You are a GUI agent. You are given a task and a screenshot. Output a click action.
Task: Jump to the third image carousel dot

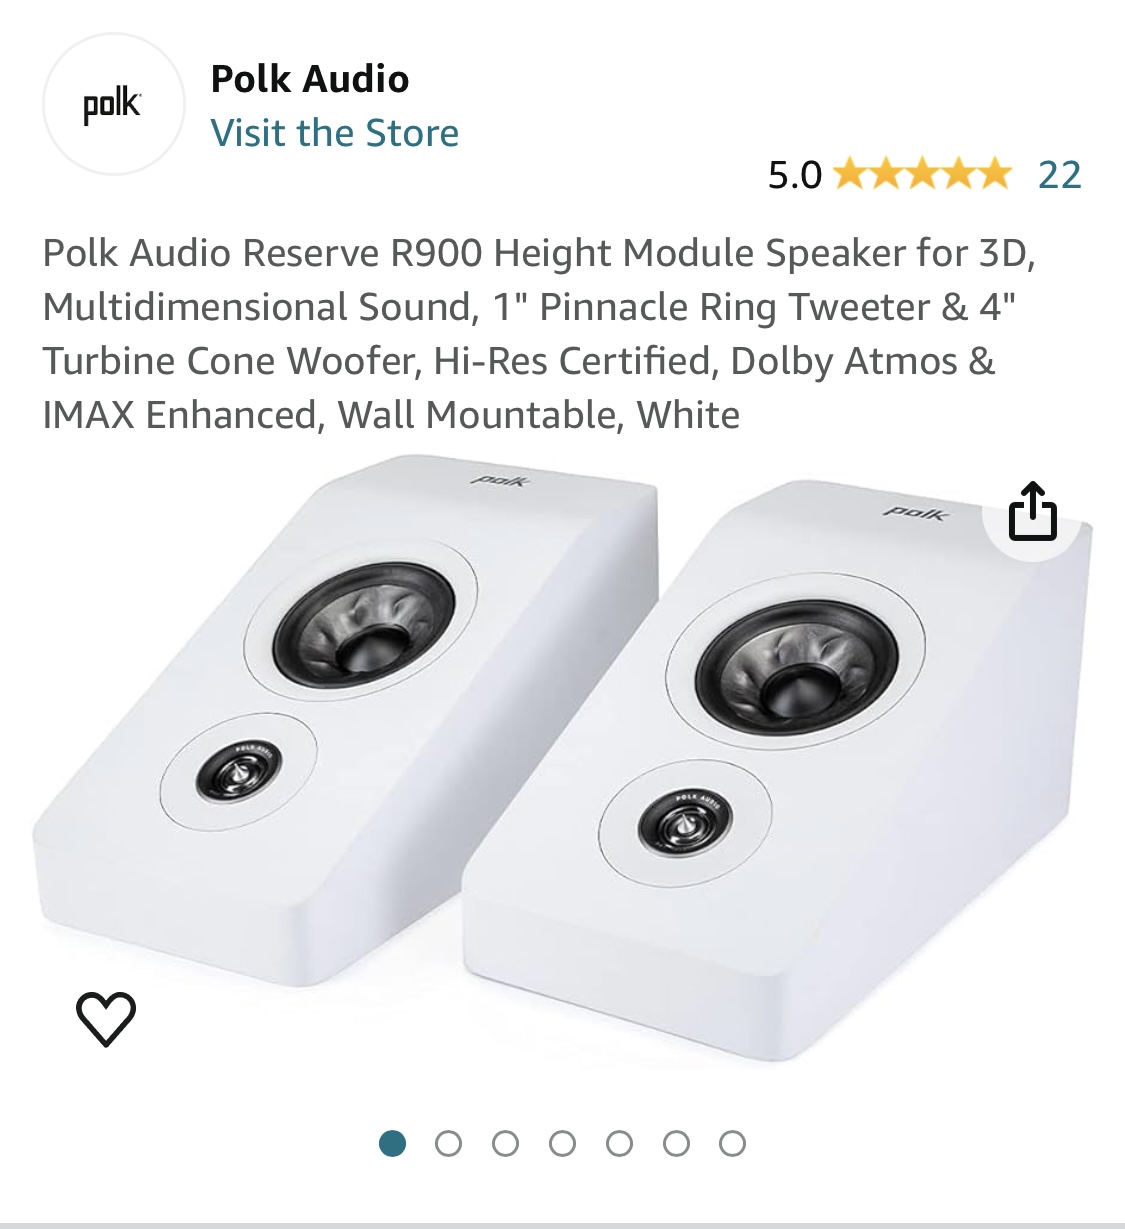(x=506, y=1143)
